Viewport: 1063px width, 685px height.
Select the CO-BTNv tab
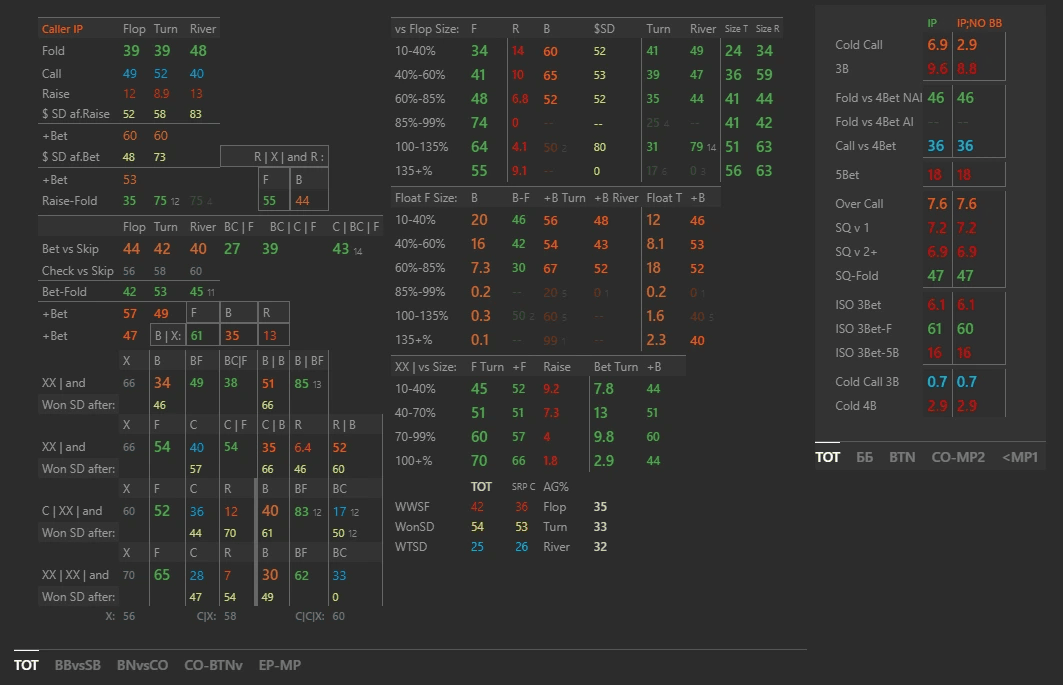213,665
